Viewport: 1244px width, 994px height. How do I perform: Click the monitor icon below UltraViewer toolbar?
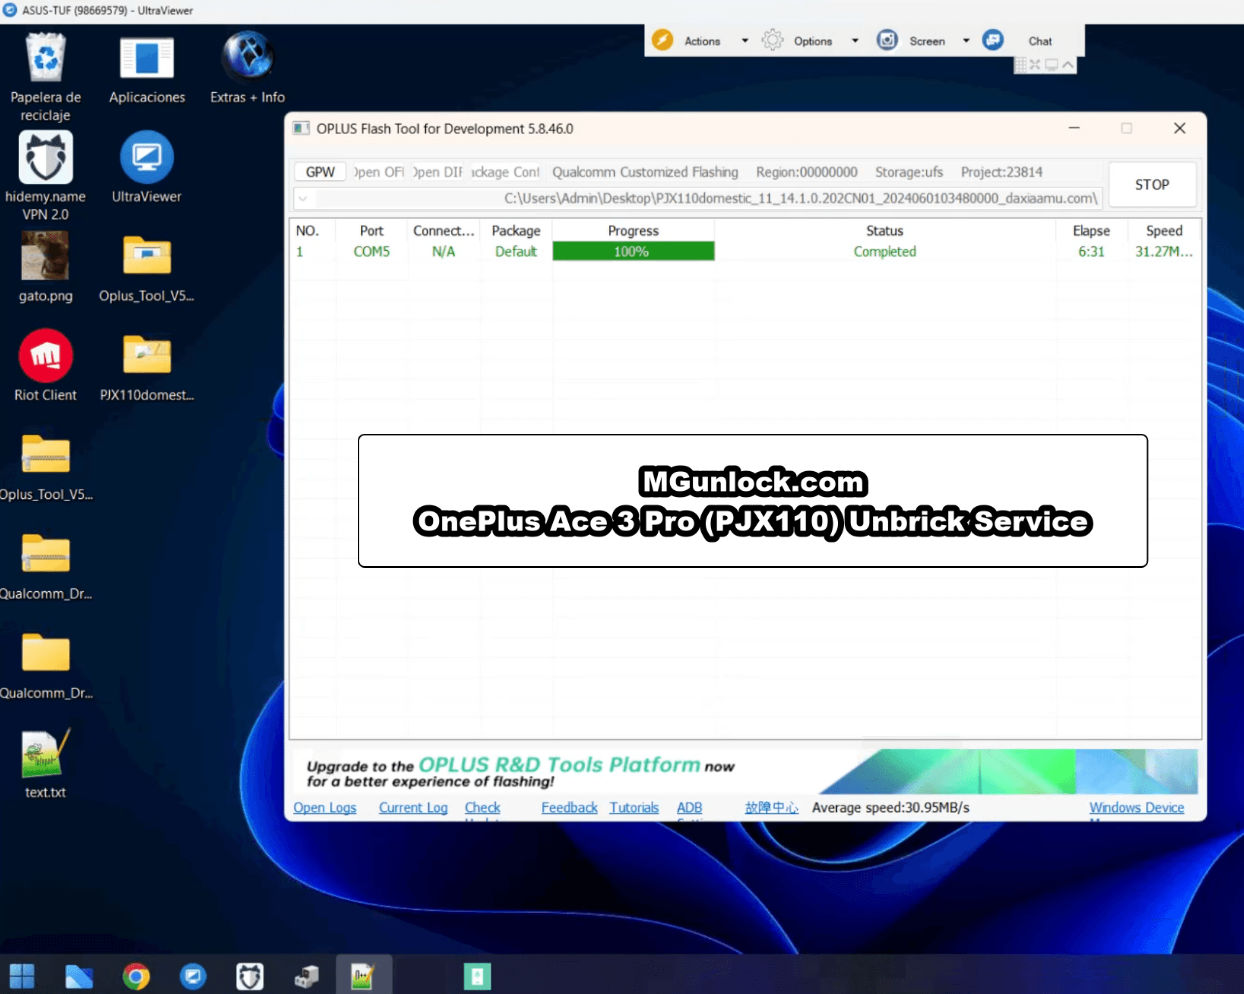click(x=1051, y=64)
